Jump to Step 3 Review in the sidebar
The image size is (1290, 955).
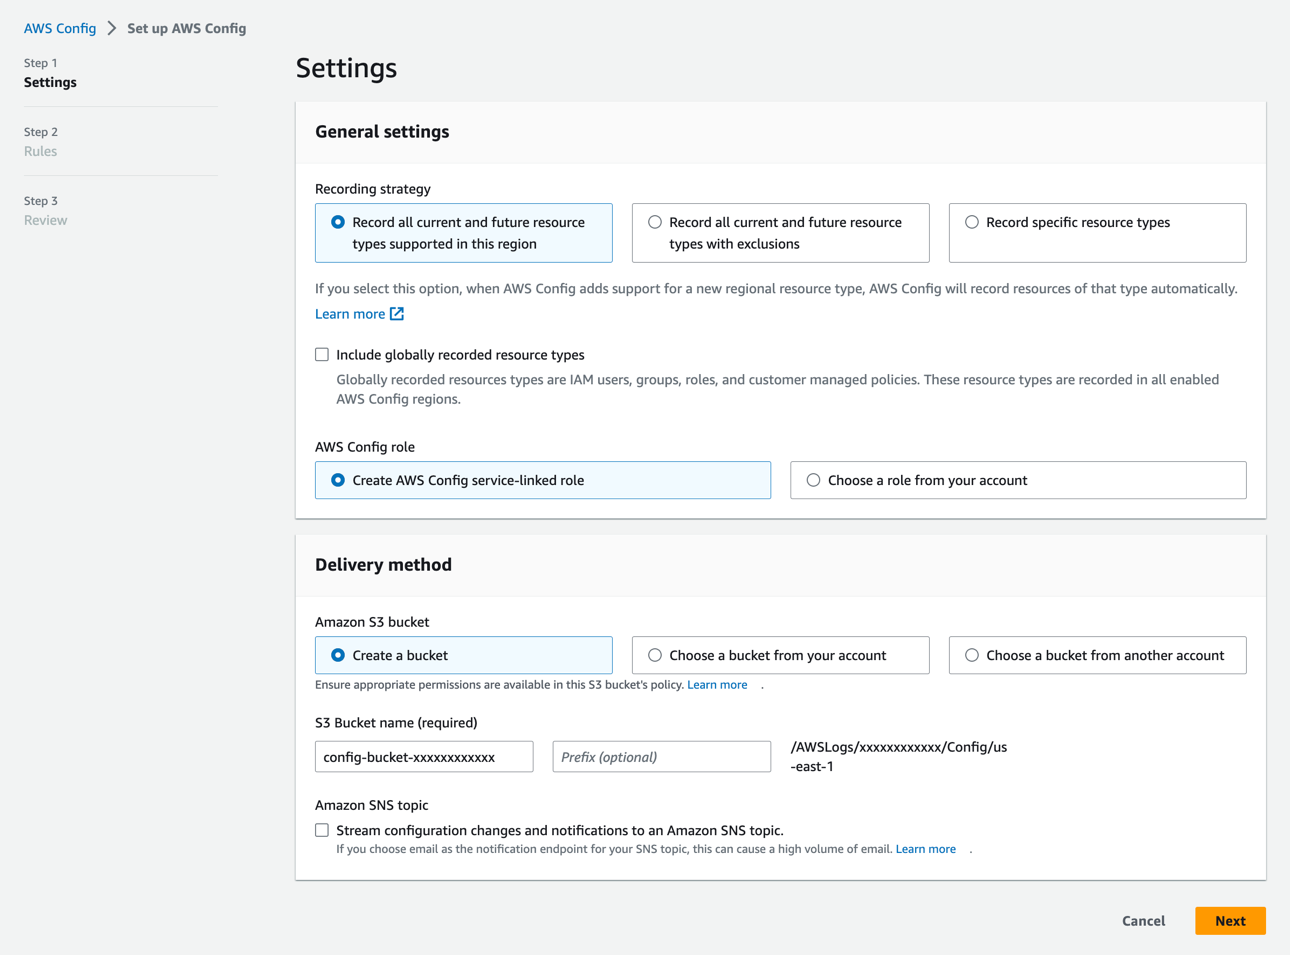[x=45, y=220]
